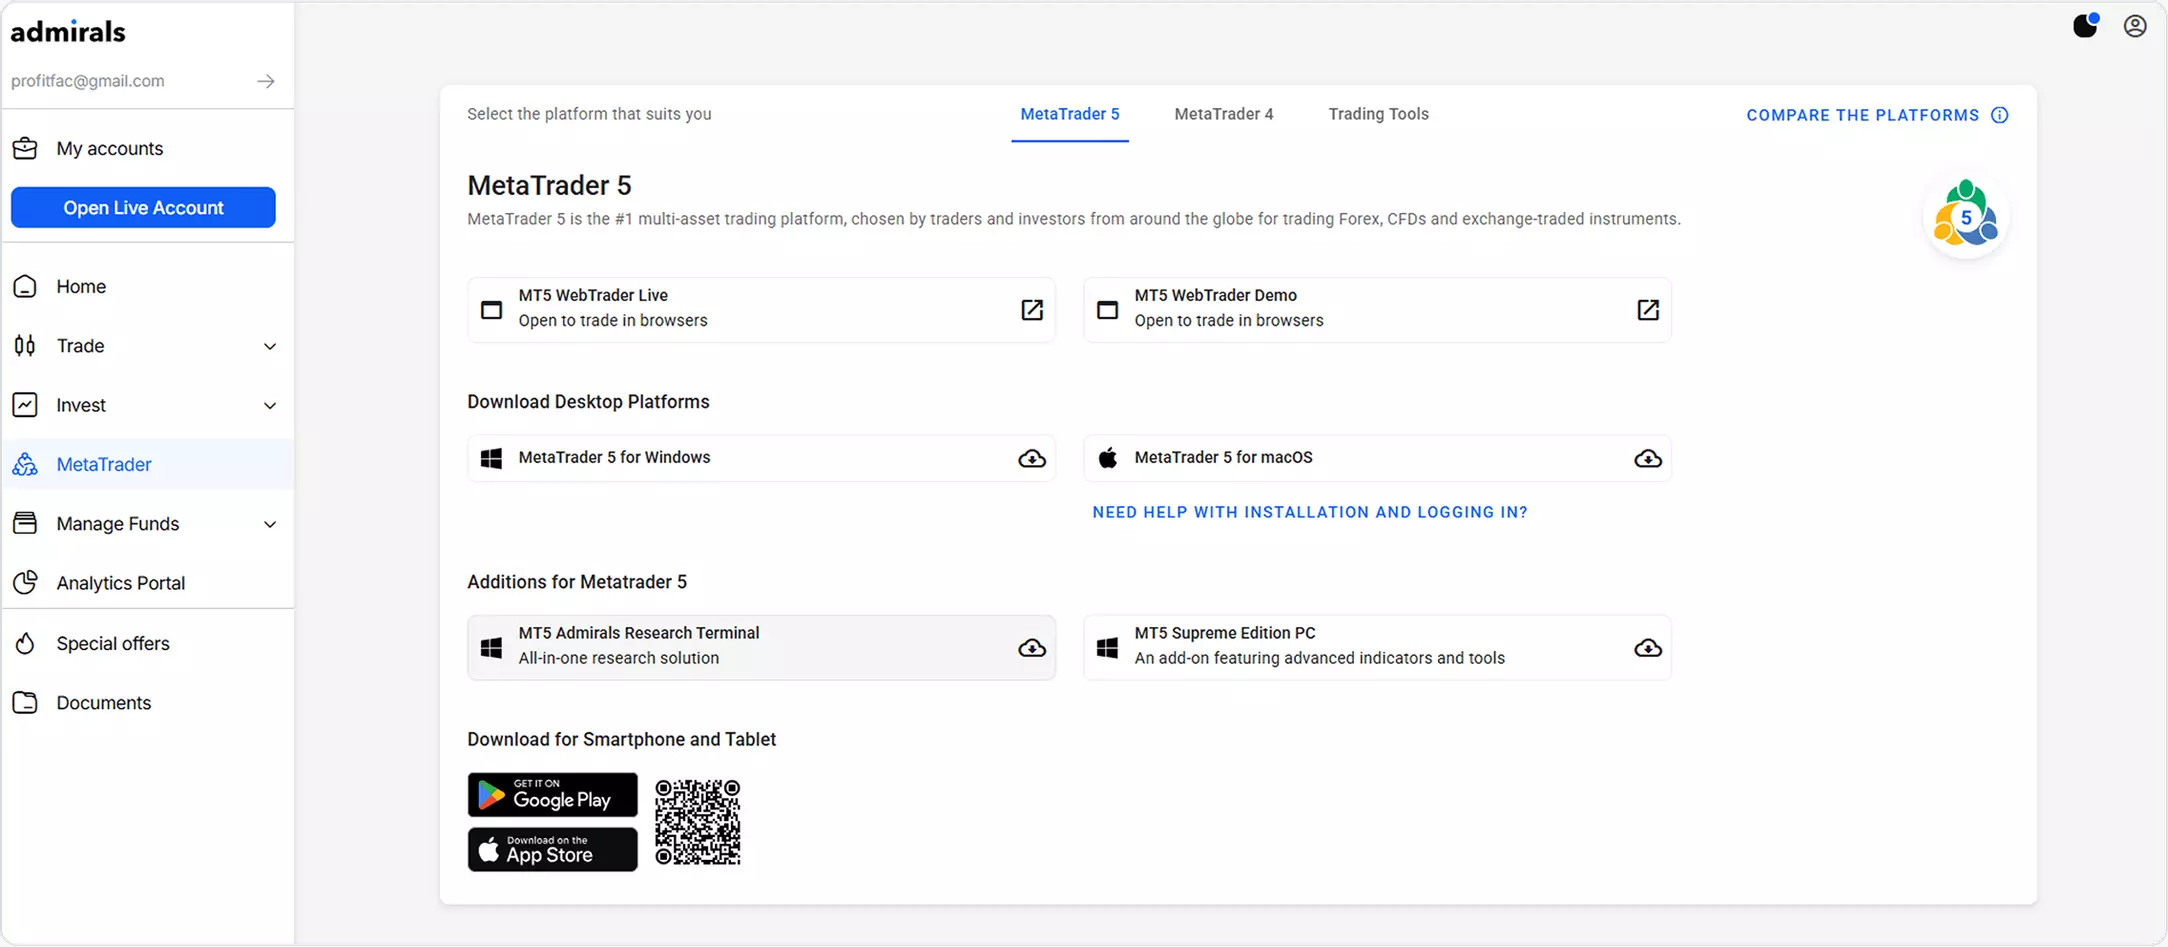Viewport: 2168px width, 947px height.
Task: Download MetaTrader 5 for Windows cloud icon
Action: pyautogui.click(x=1032, y=458)
